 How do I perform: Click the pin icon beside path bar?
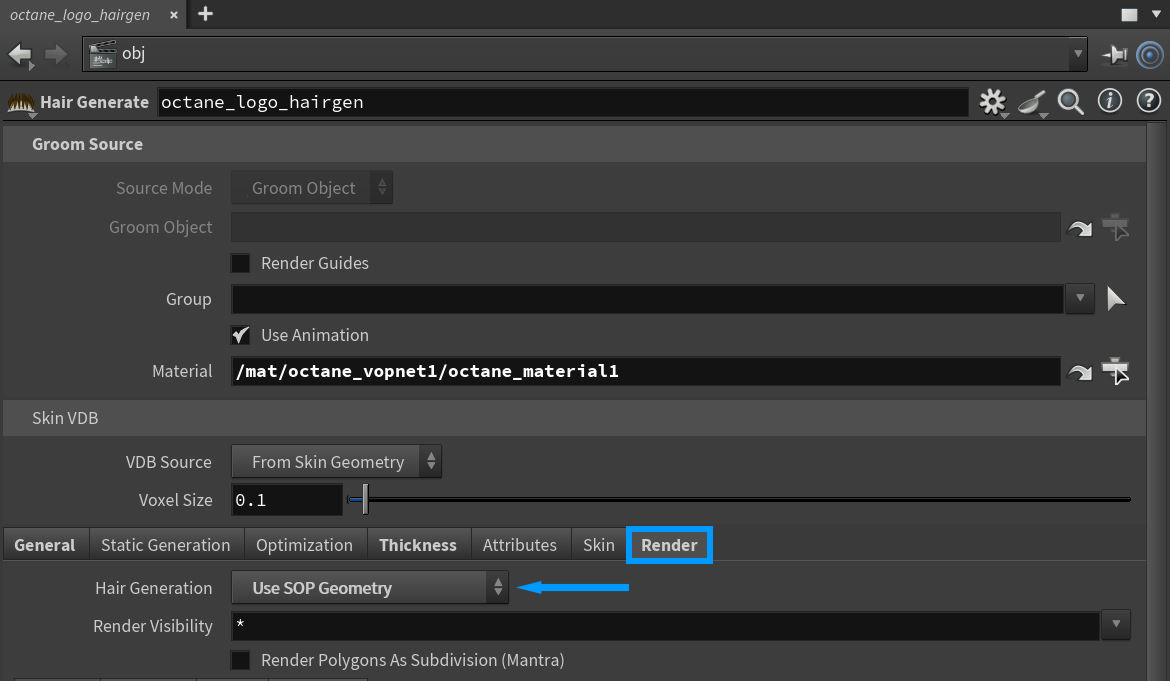(1114, 55)
